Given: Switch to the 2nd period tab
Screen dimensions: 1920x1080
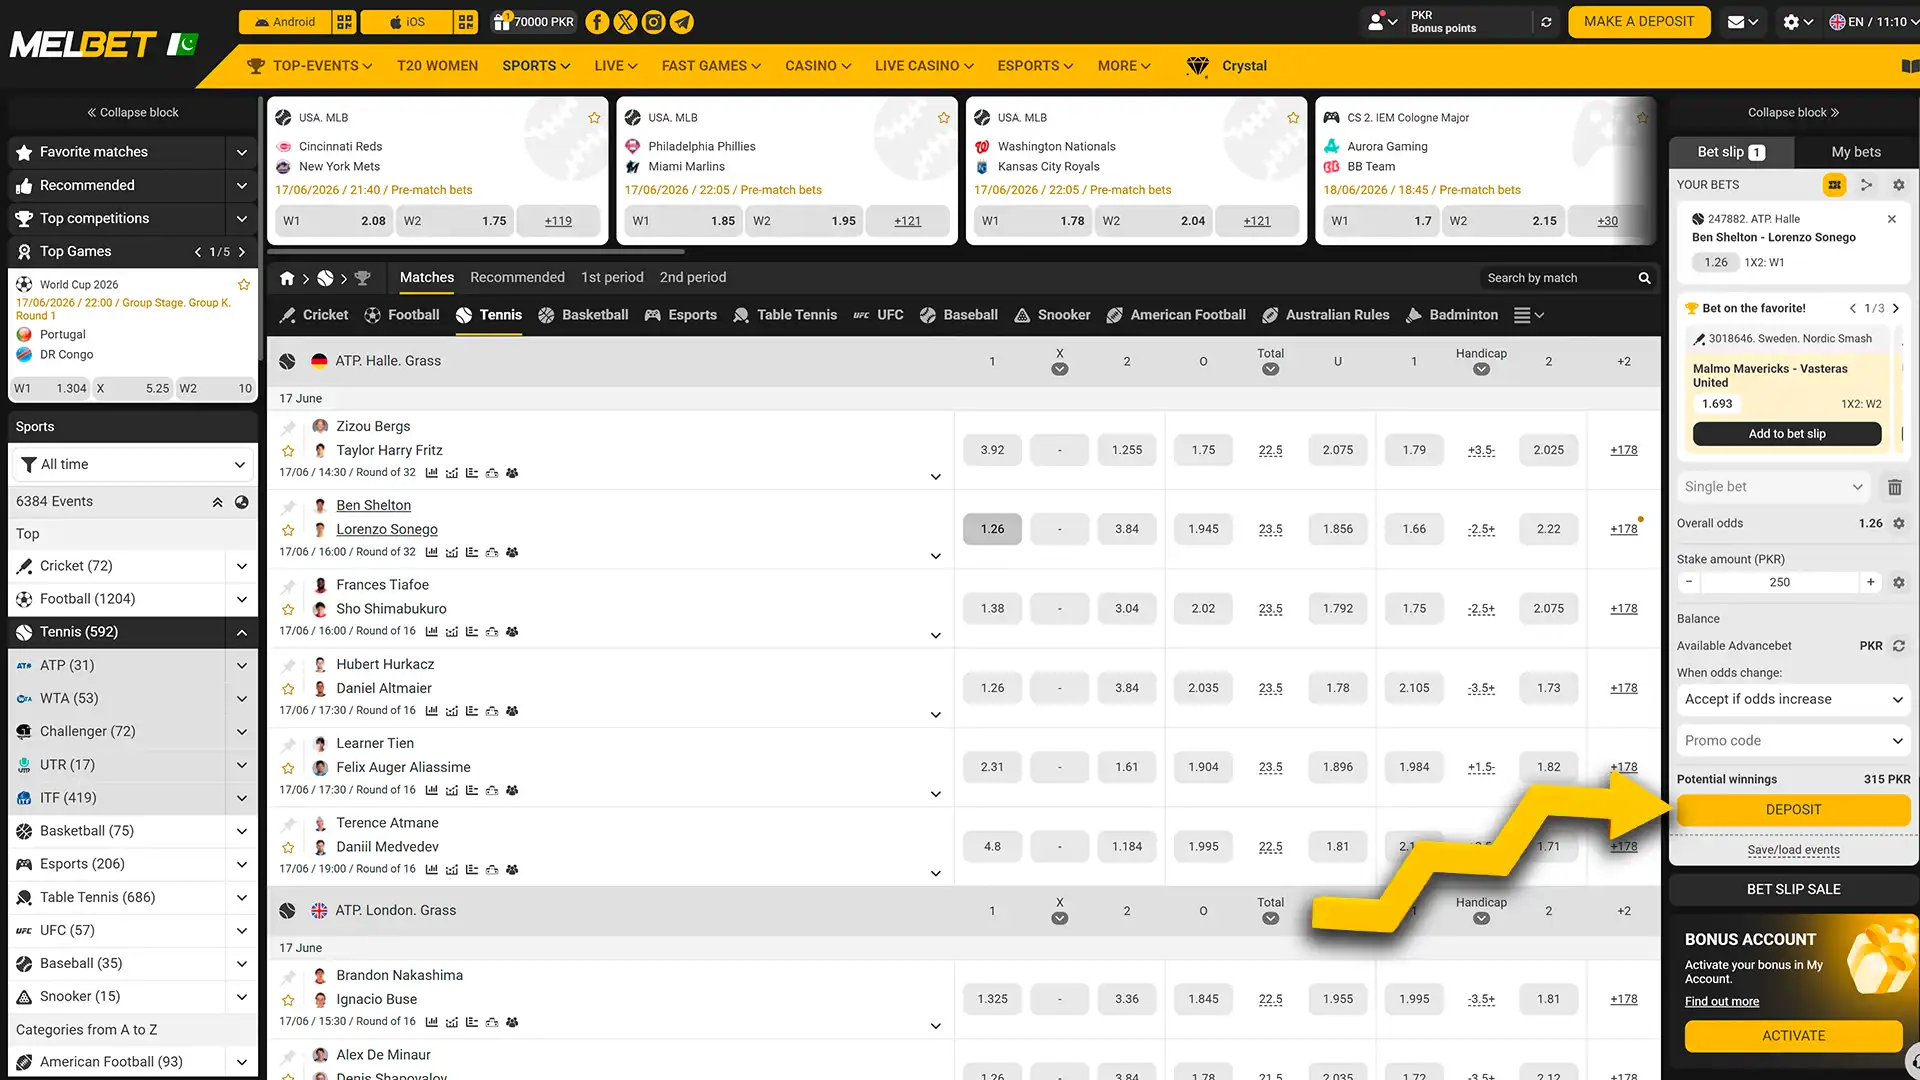Looking at the screenshot, I should click(693, 278).
